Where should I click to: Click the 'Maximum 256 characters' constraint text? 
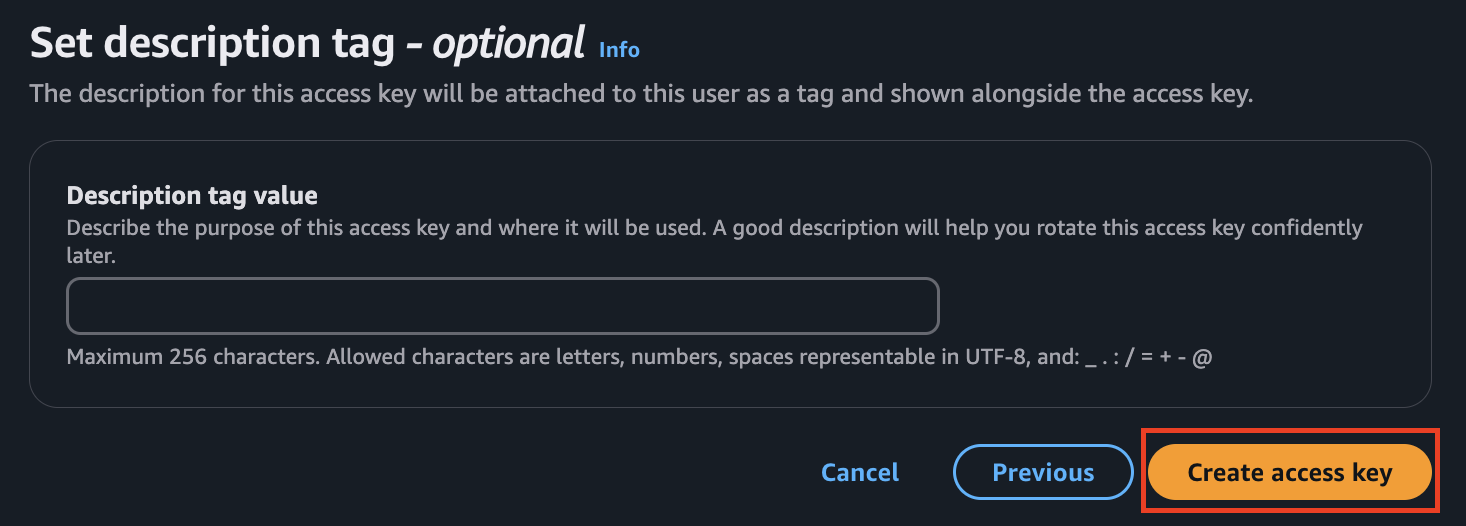tap(194, 357)
